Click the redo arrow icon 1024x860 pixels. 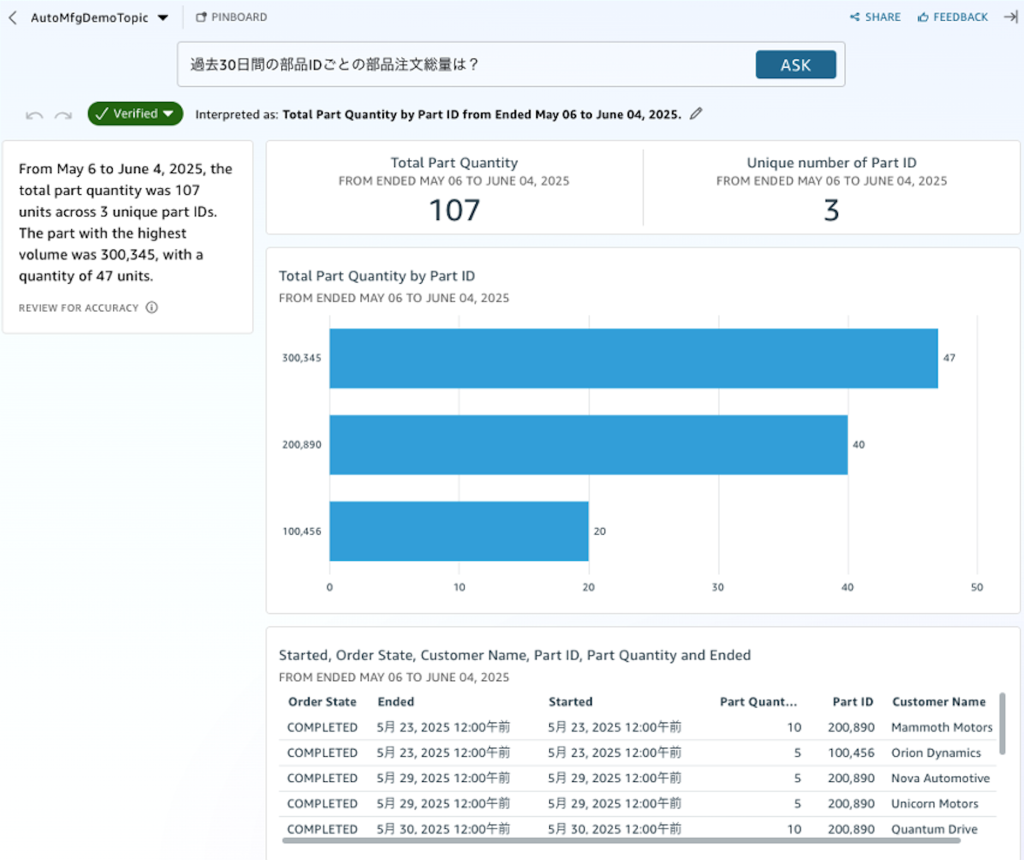[63, 115]
